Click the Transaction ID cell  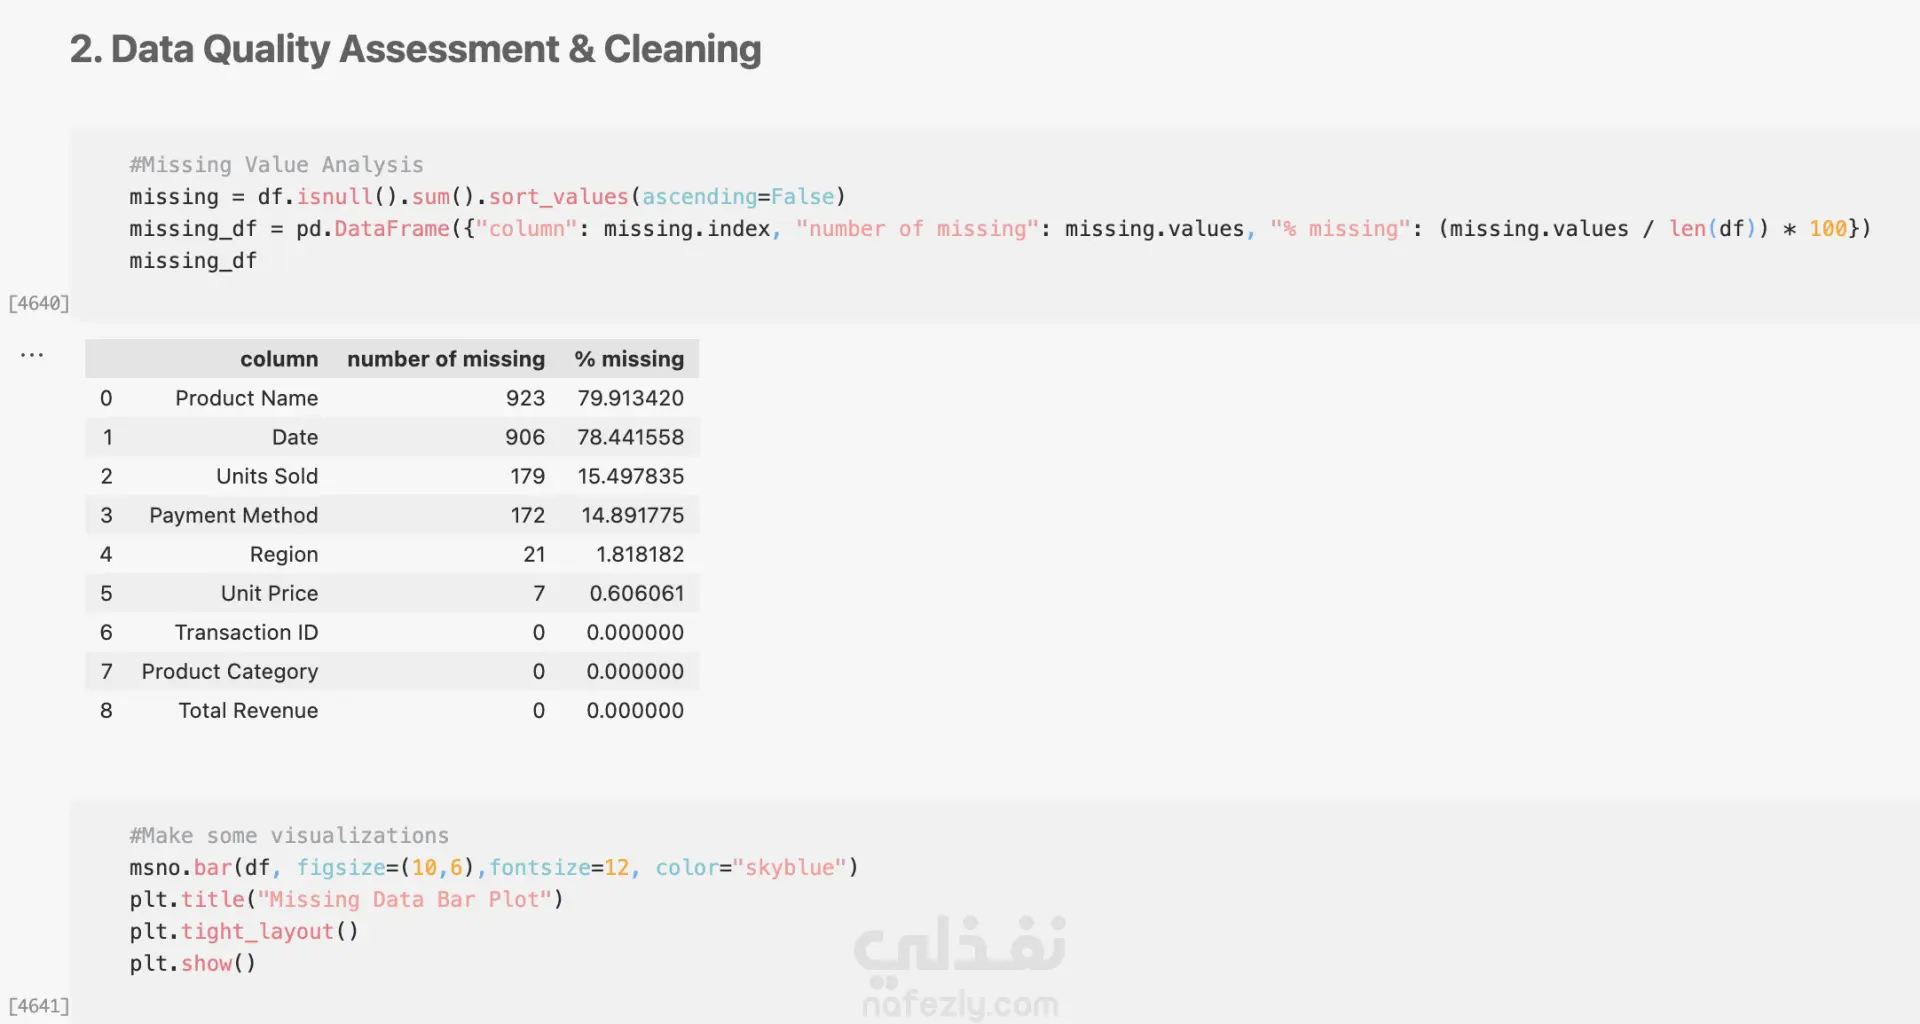coord(246,632)
